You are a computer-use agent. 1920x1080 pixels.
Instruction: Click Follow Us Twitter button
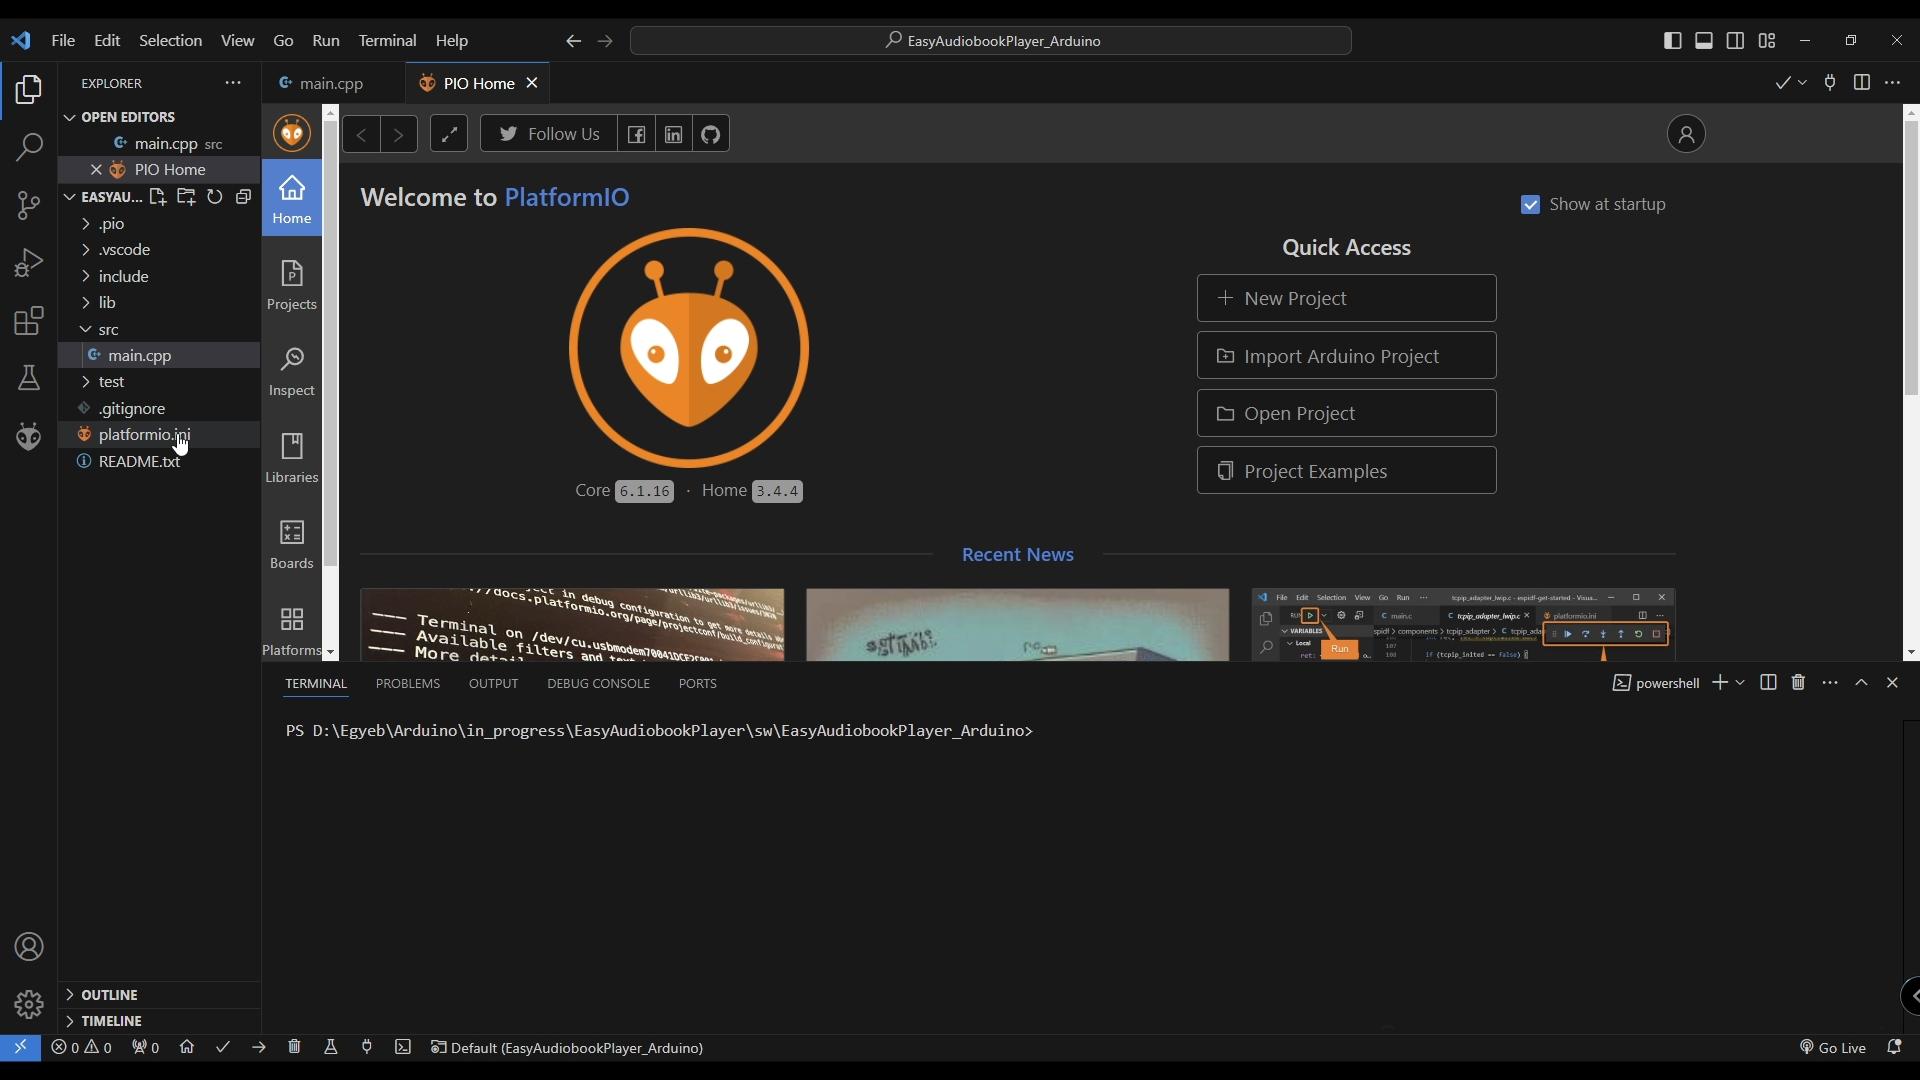pyautogui.click(x=549, y=134)
